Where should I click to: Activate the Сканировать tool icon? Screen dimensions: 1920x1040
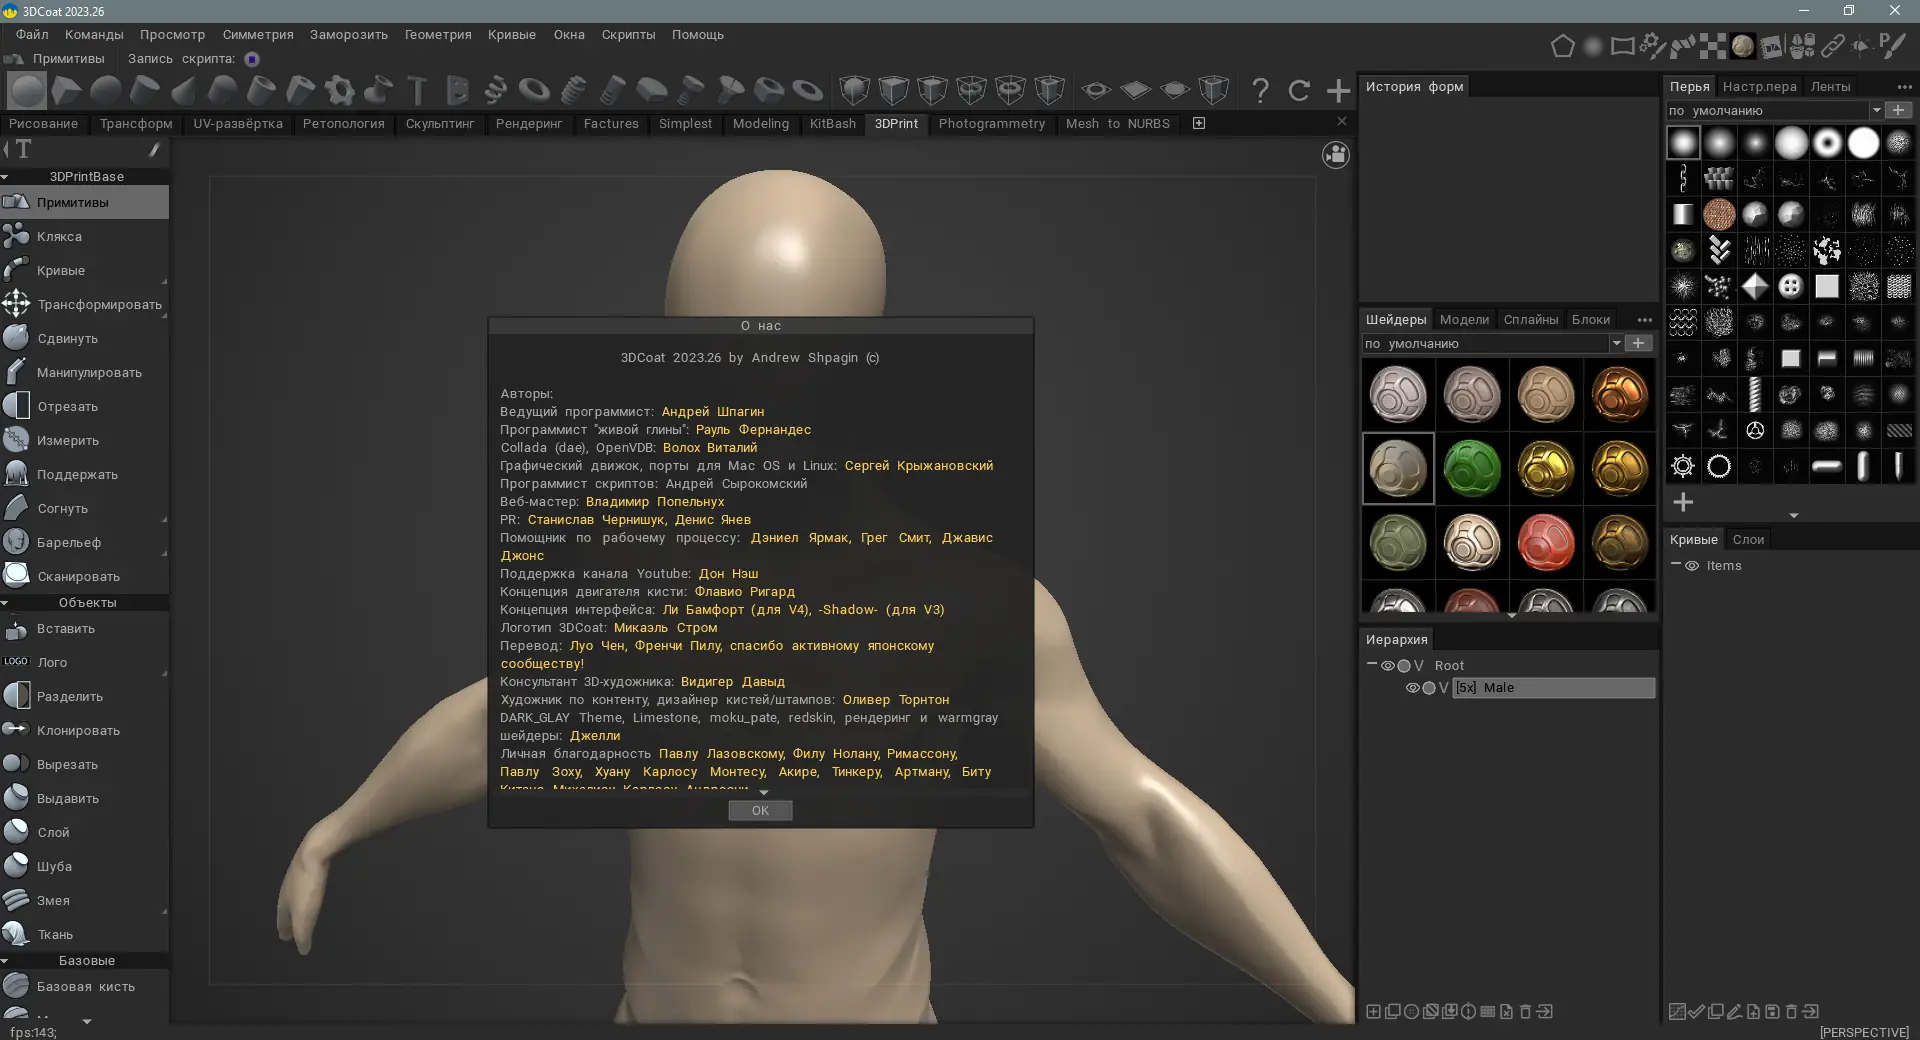(16, 576)
